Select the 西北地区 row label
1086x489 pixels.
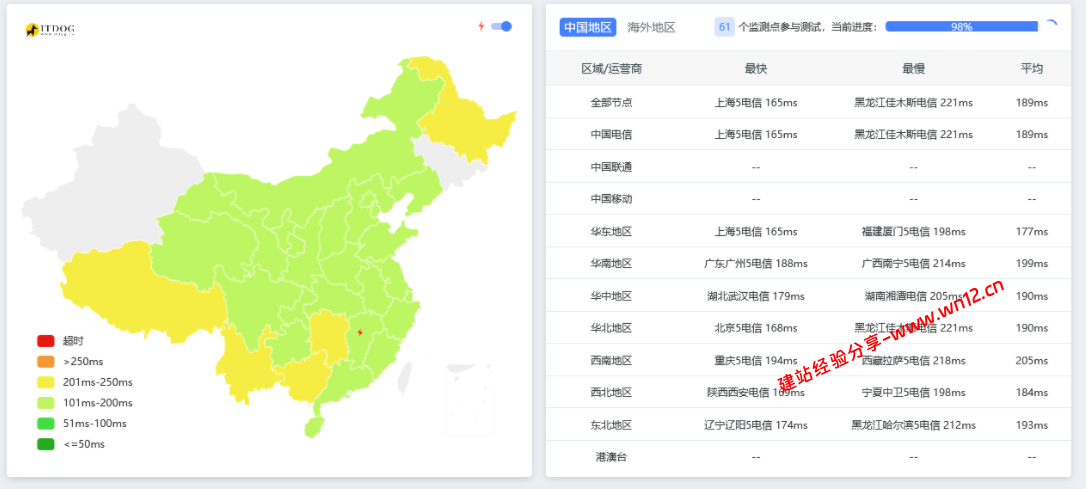click(612, 393)
